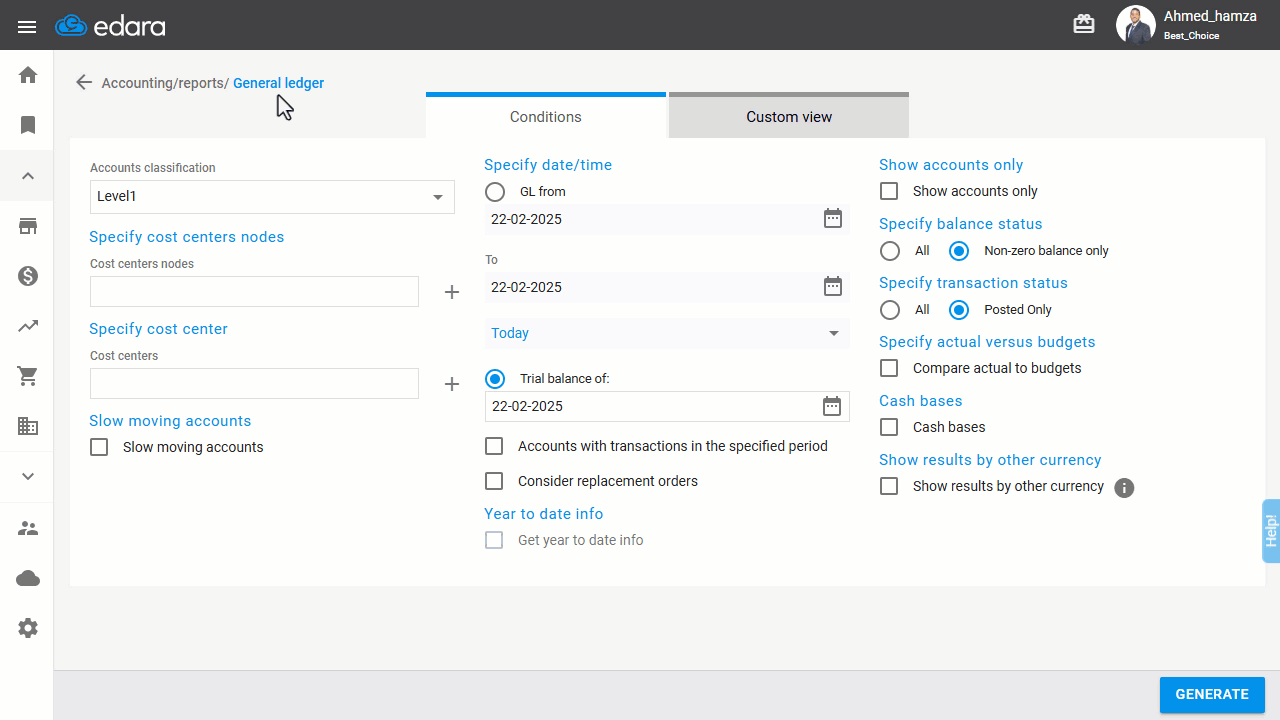Viewport: 1280px width, 720px height.
Task: Add cost center with plus icon
Action: click(x=452, y=384)
